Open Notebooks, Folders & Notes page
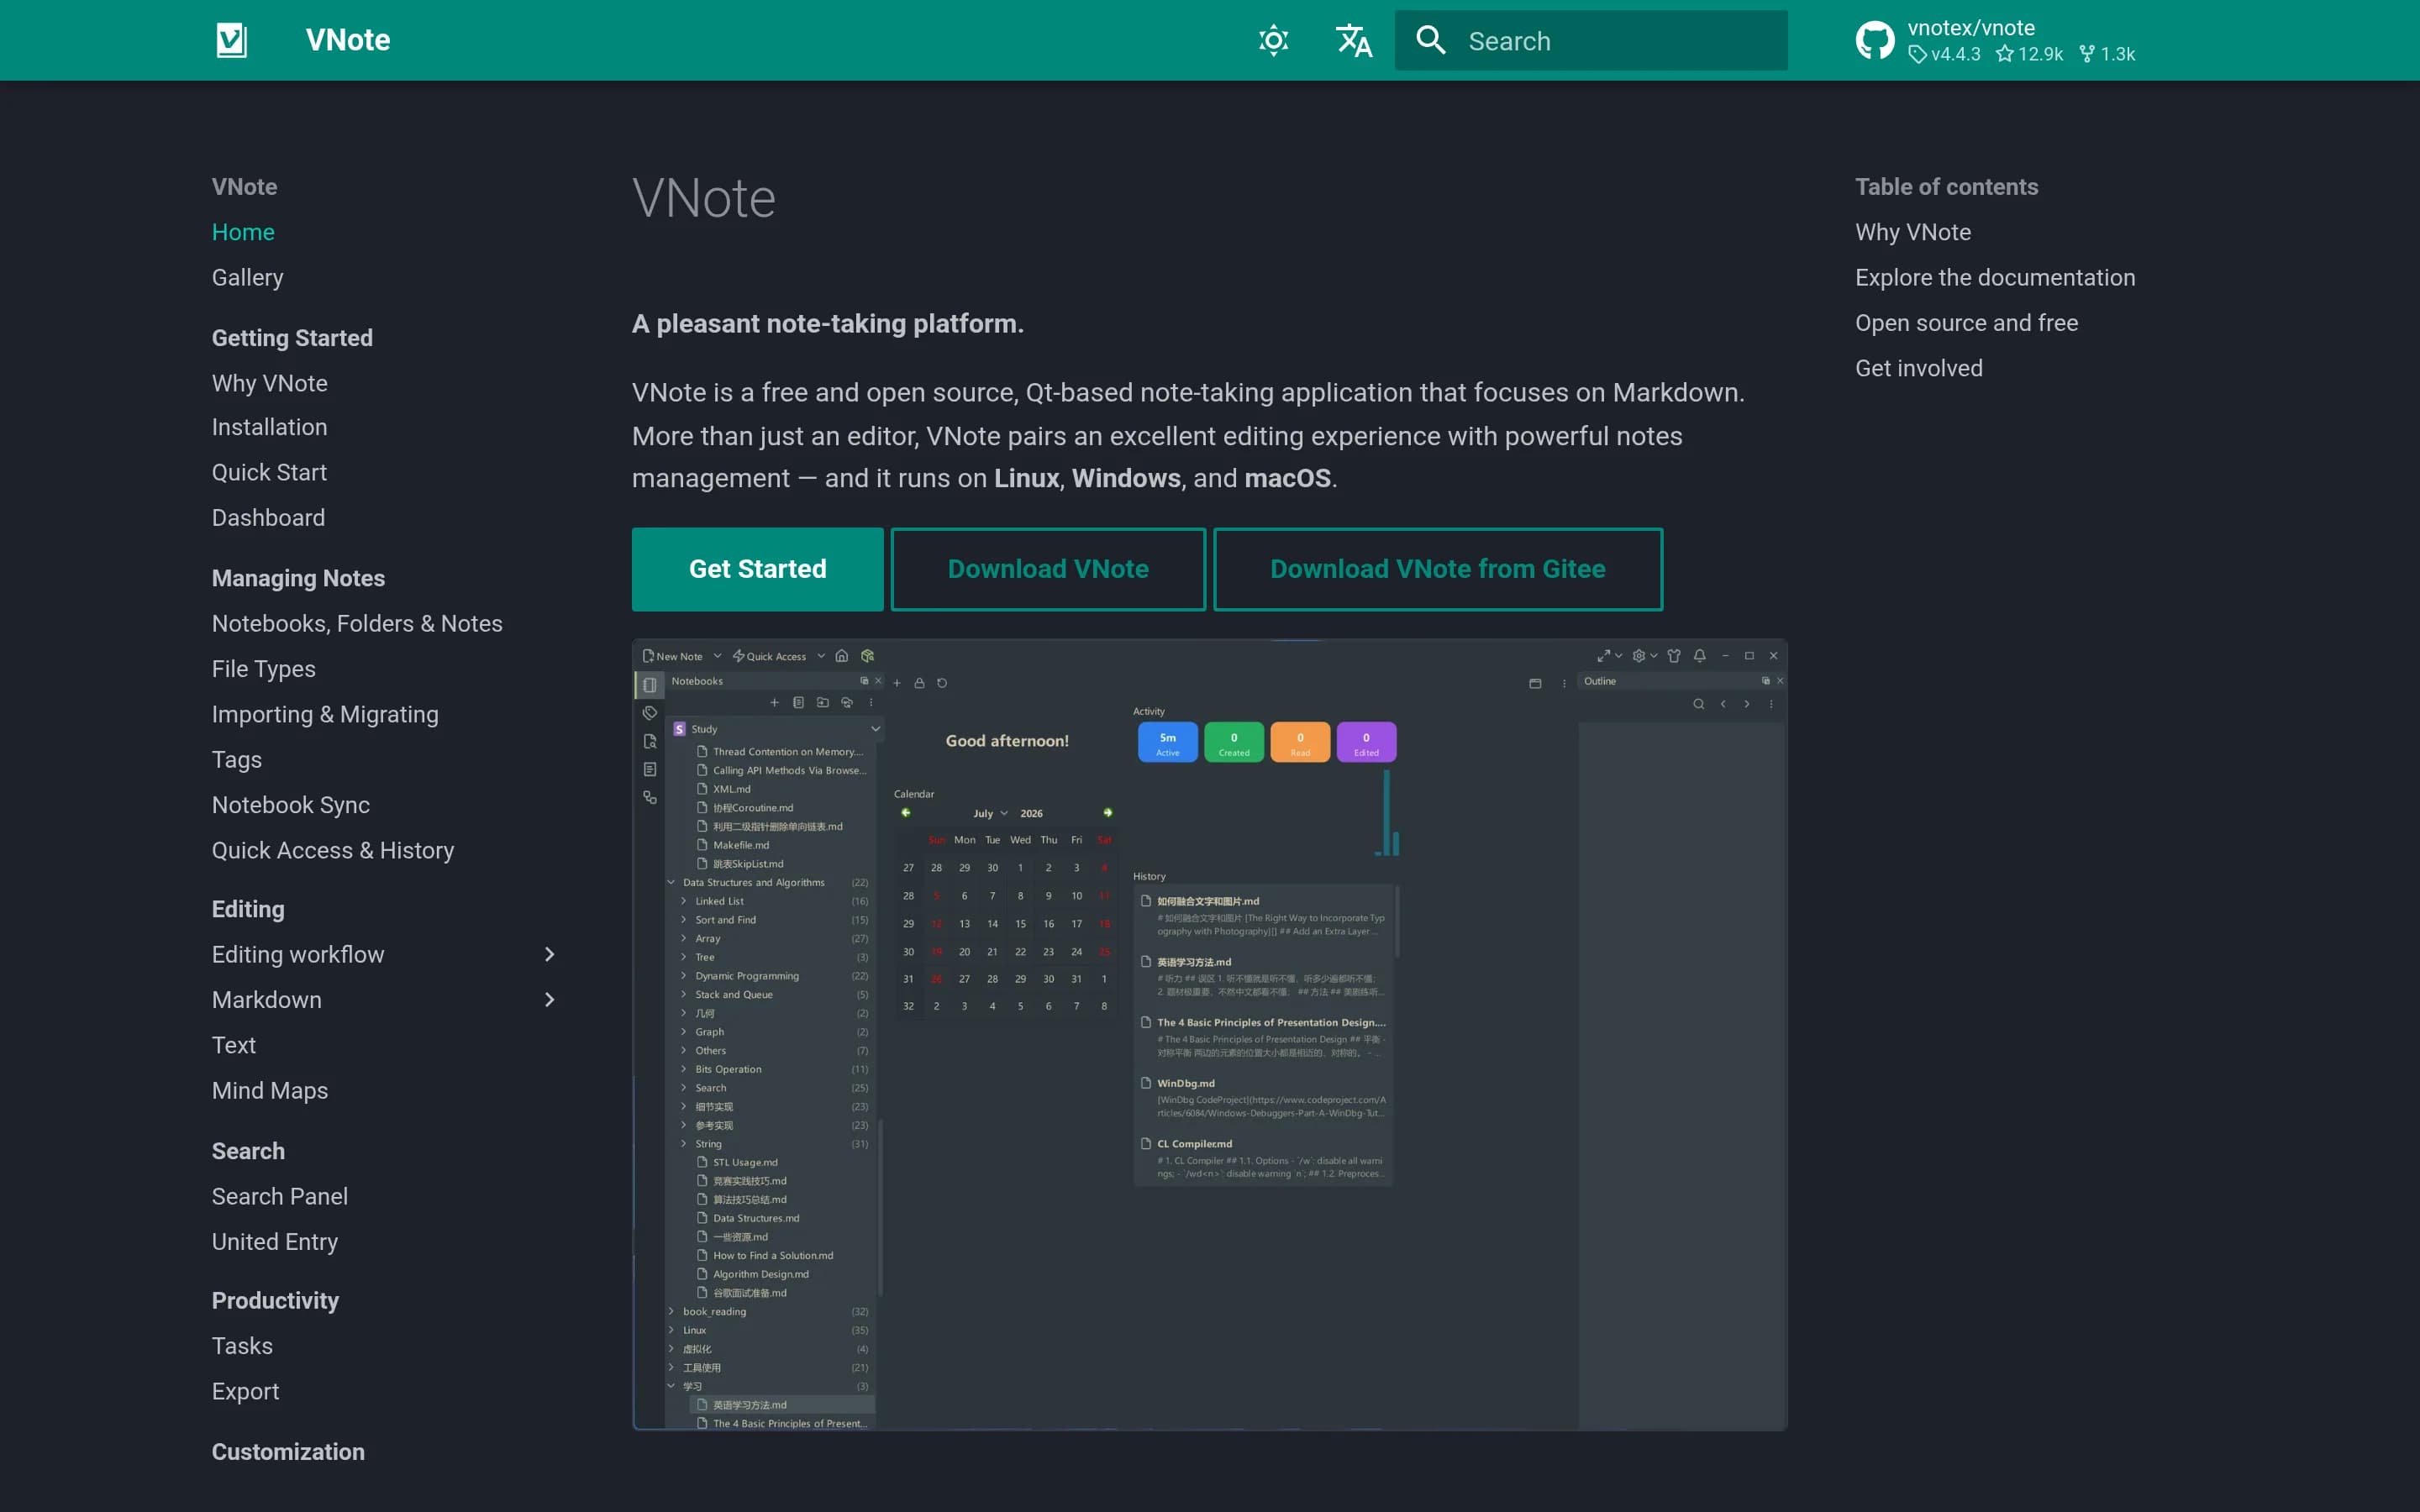Screen dimensions: 2420x1512 [357, 623]
